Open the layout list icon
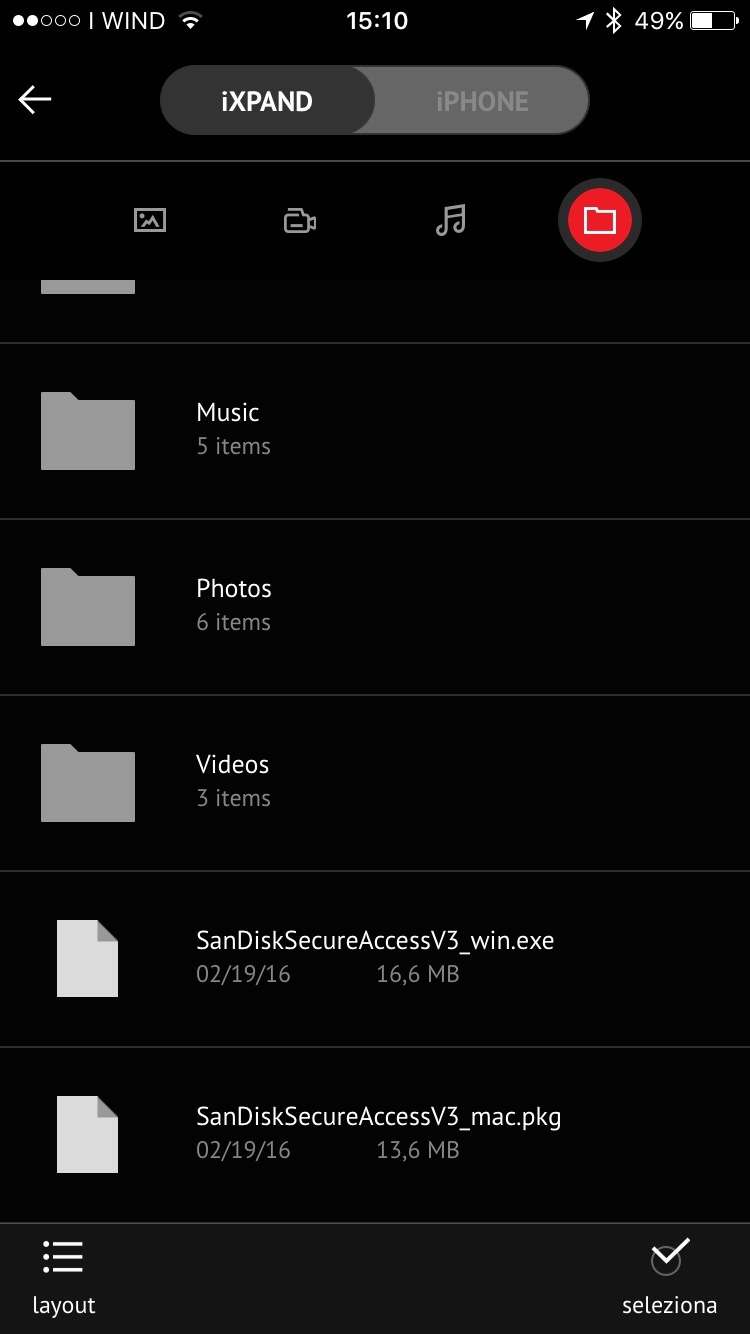Screen dimensions: 750x1334 pos(63,1257)
